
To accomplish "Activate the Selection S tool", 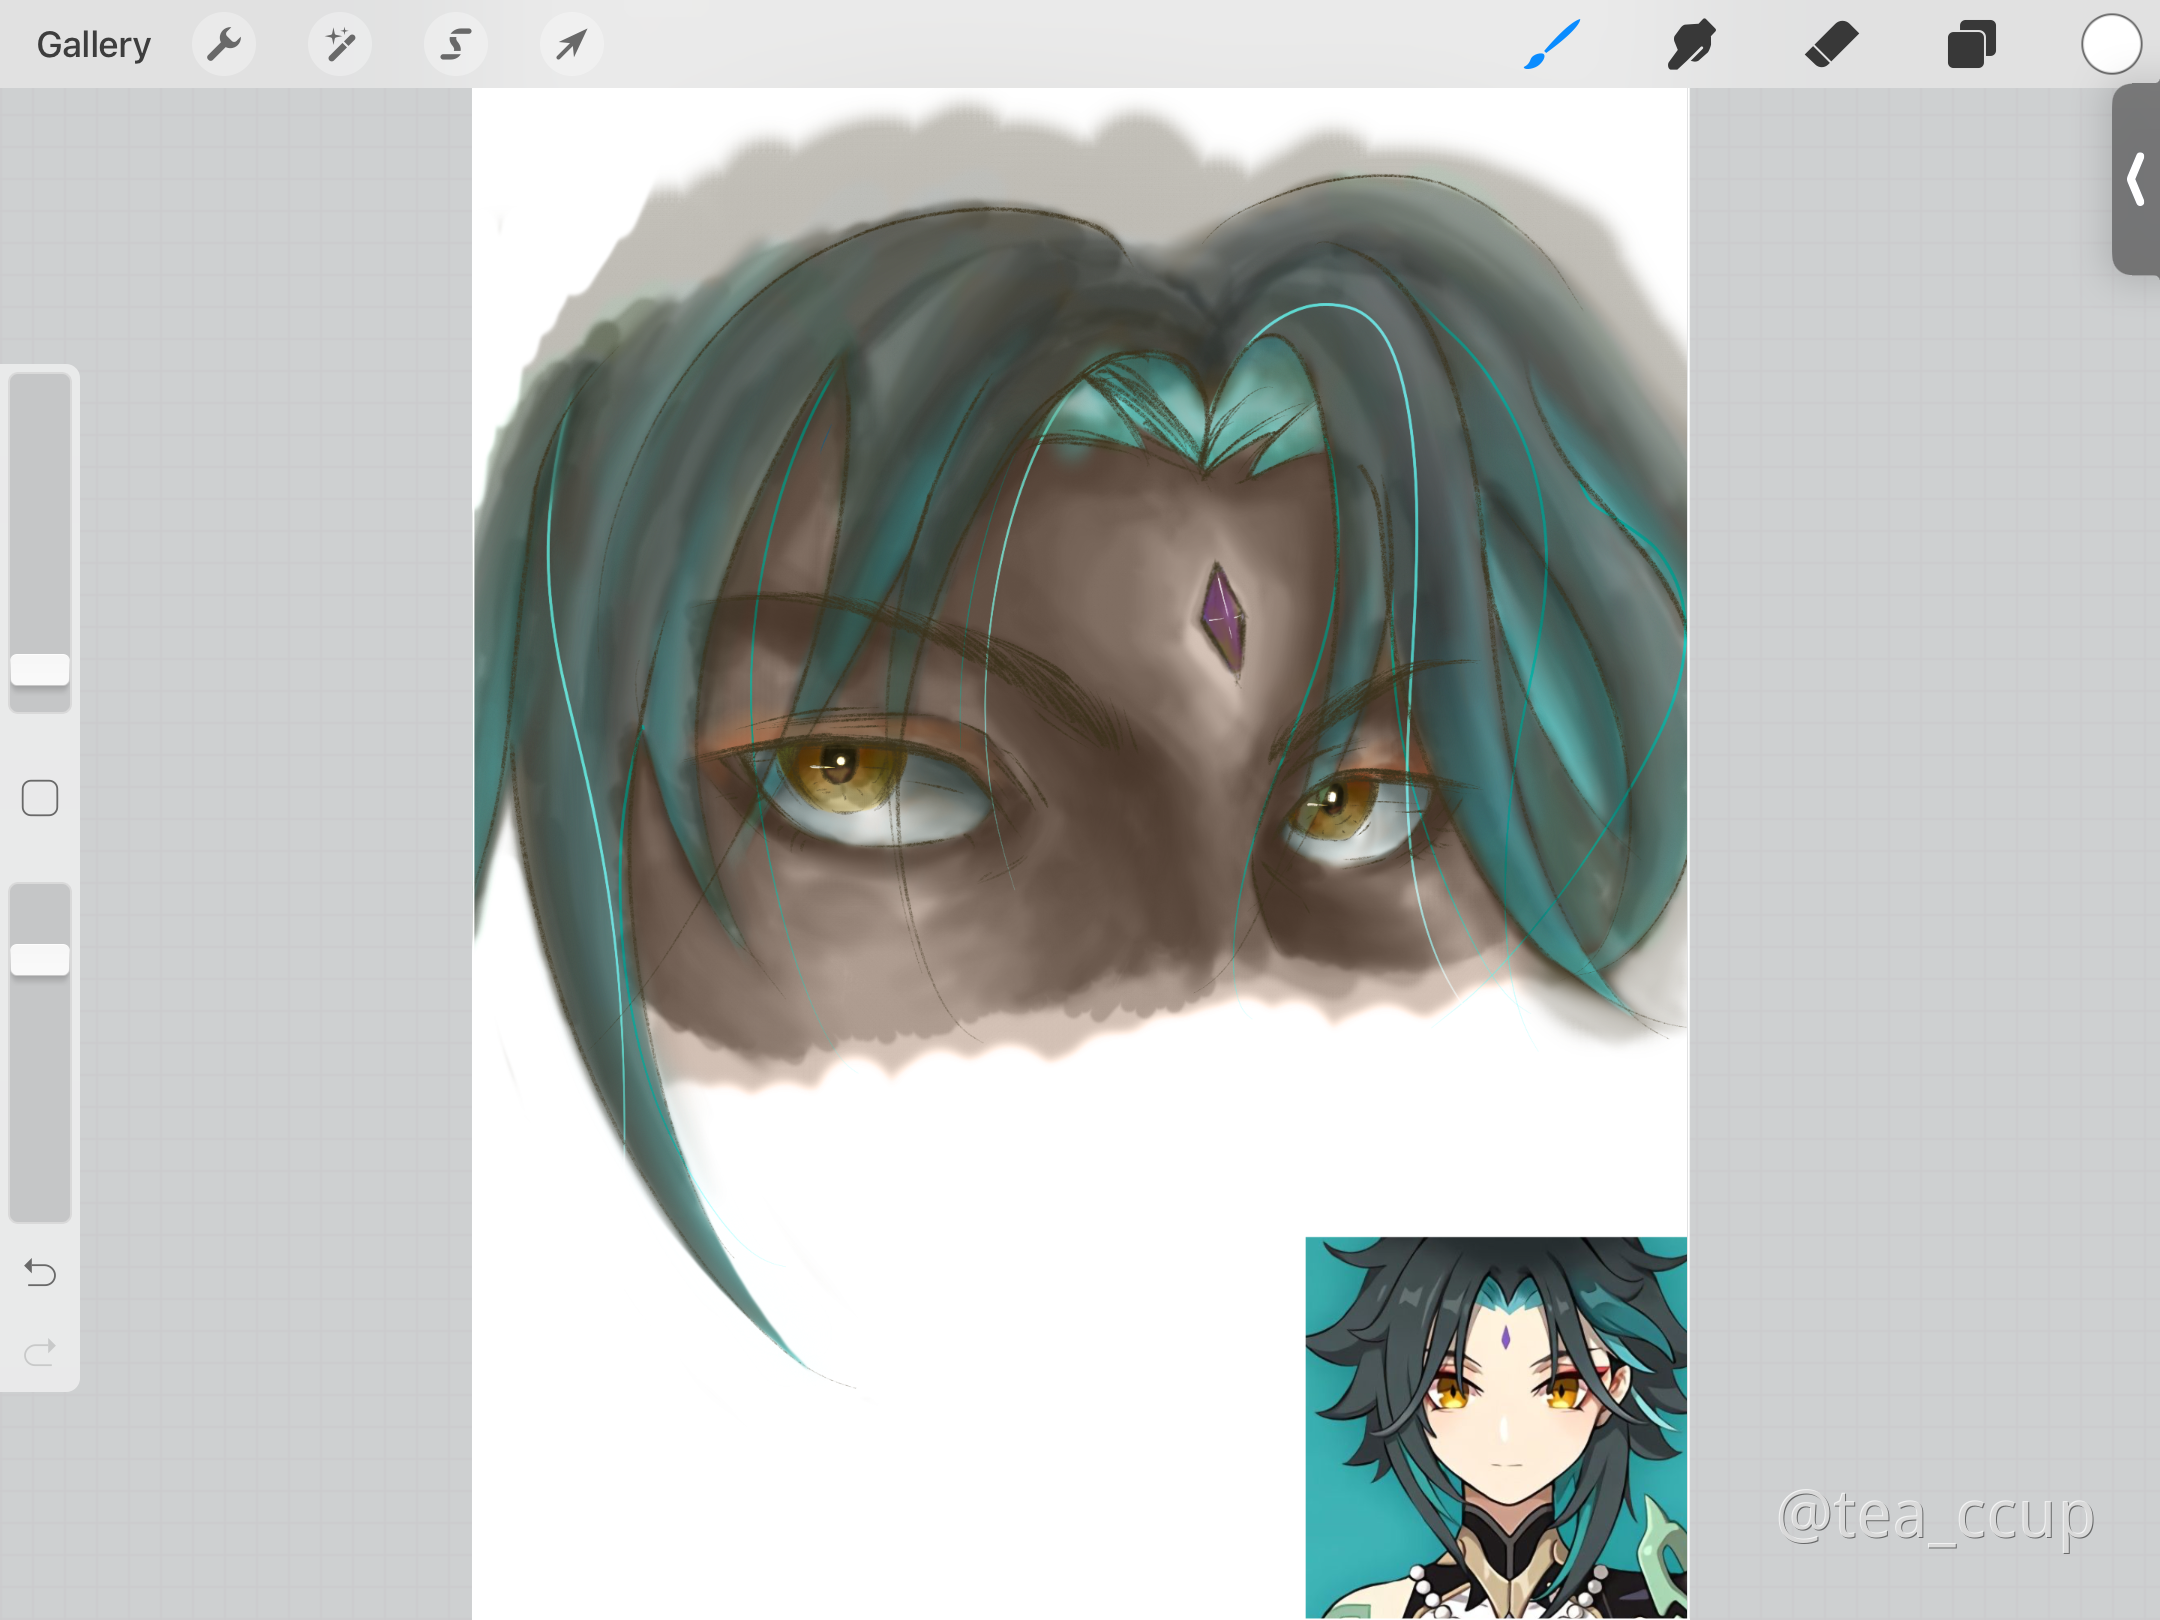I will point(456,44).
